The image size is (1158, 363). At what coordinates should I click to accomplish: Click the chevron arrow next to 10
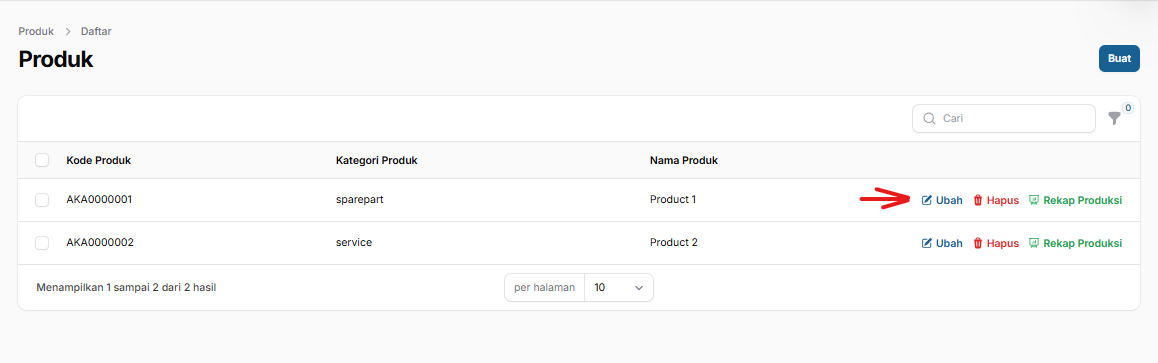pos(639,288)
